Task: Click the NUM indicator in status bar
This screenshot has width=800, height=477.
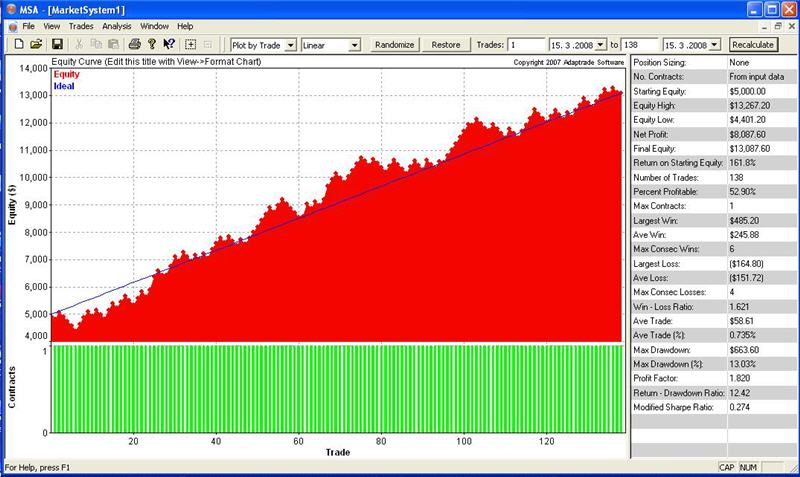Action: tap(748, 467)
